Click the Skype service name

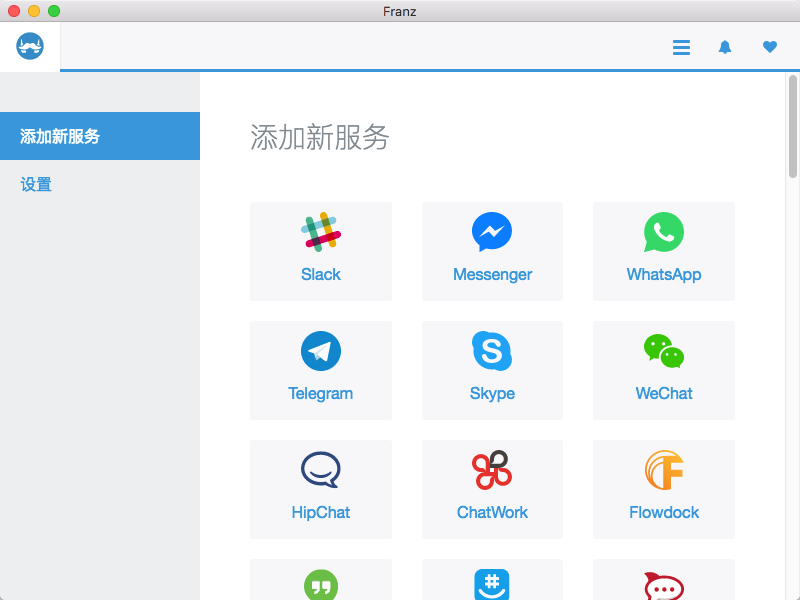(492, 393)
